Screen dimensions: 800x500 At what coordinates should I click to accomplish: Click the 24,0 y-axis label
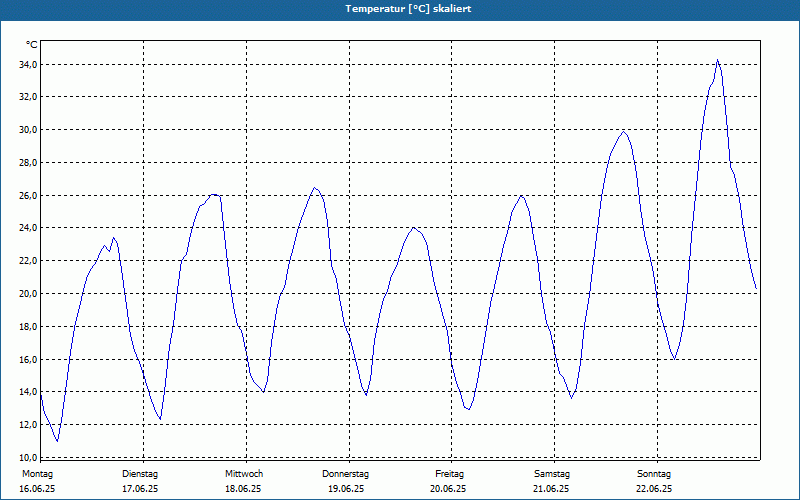[29, 228]
